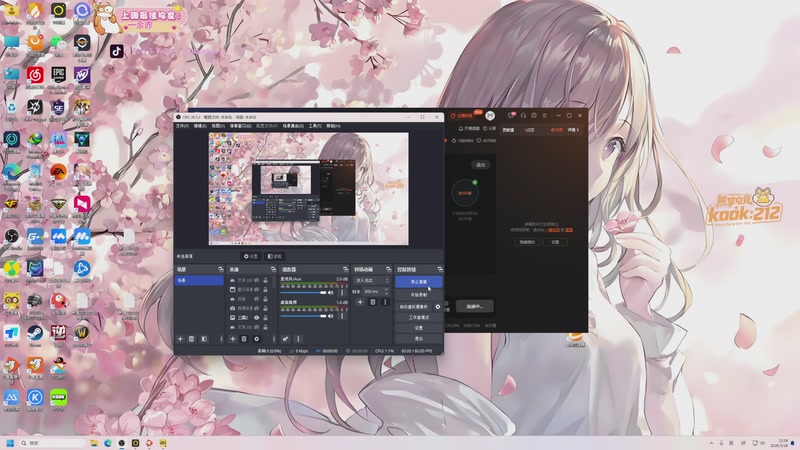Click the 停止直播 button in OBS controls
800x450 pixels.
(x=418, y=282)
